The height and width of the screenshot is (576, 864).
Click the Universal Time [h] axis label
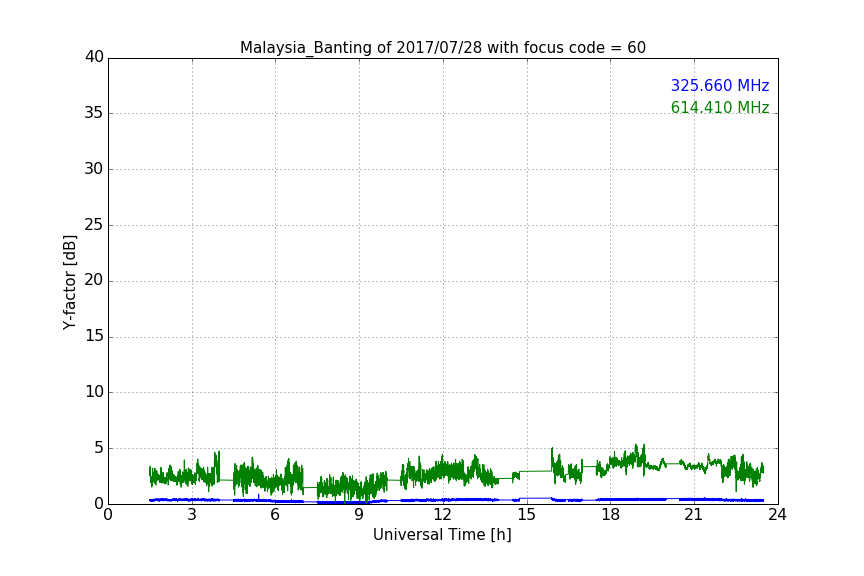442,535
